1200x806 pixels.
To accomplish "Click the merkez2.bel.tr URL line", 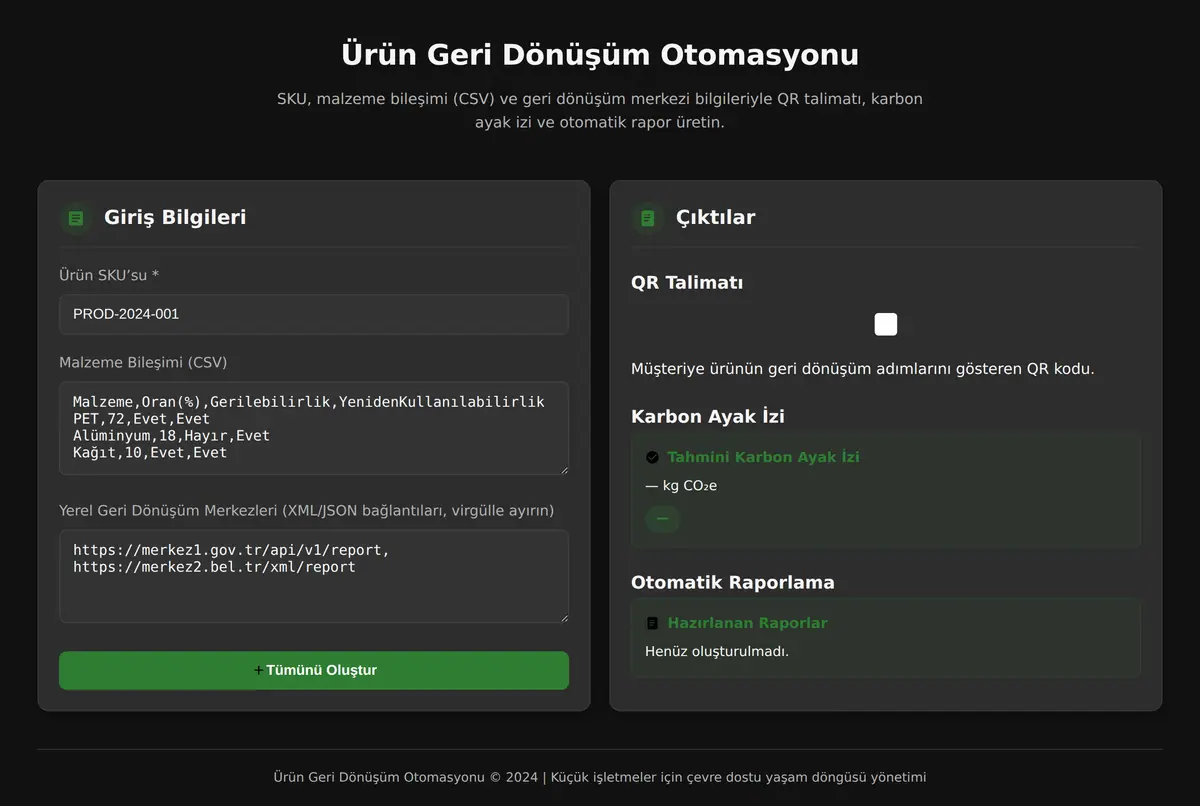I will (214, 567).
